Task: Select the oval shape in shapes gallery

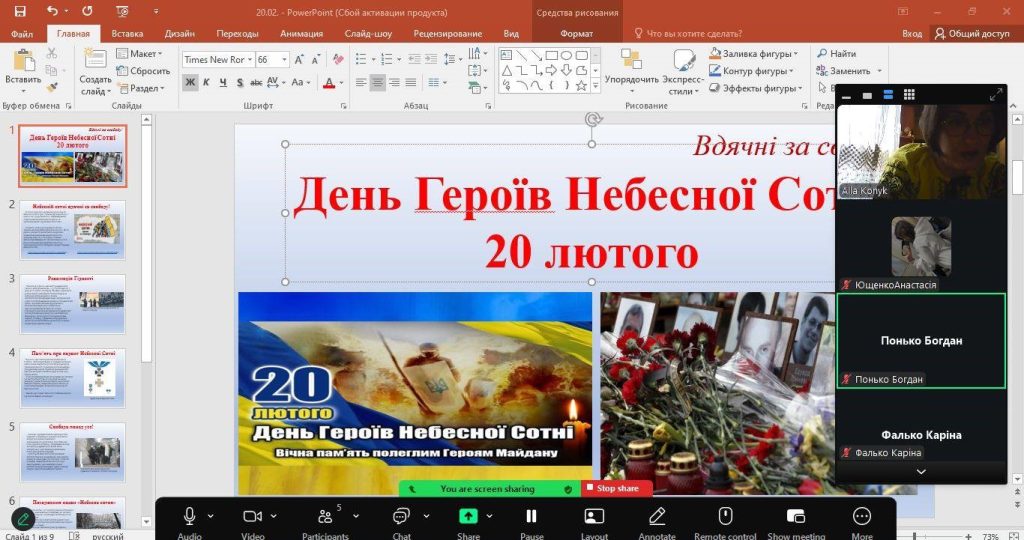Action: (x=566, y=56)
